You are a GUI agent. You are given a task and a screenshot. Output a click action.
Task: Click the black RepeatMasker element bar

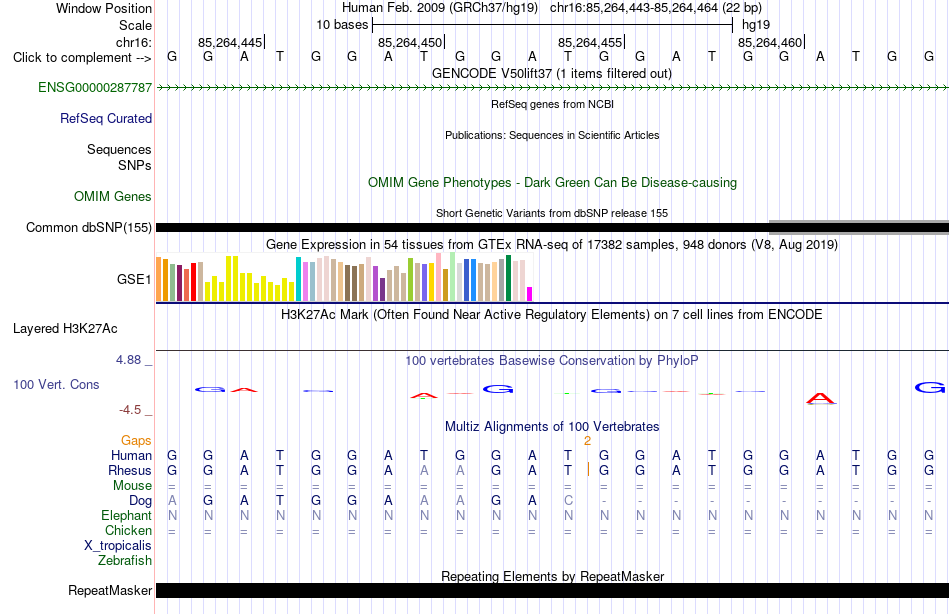pyautogui.click(x=552, y=590)
